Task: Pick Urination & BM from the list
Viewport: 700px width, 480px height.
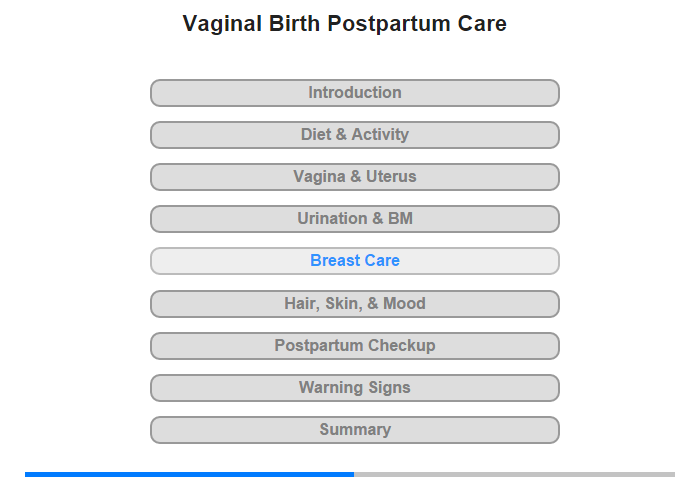Action: click(x=354, y=219)
